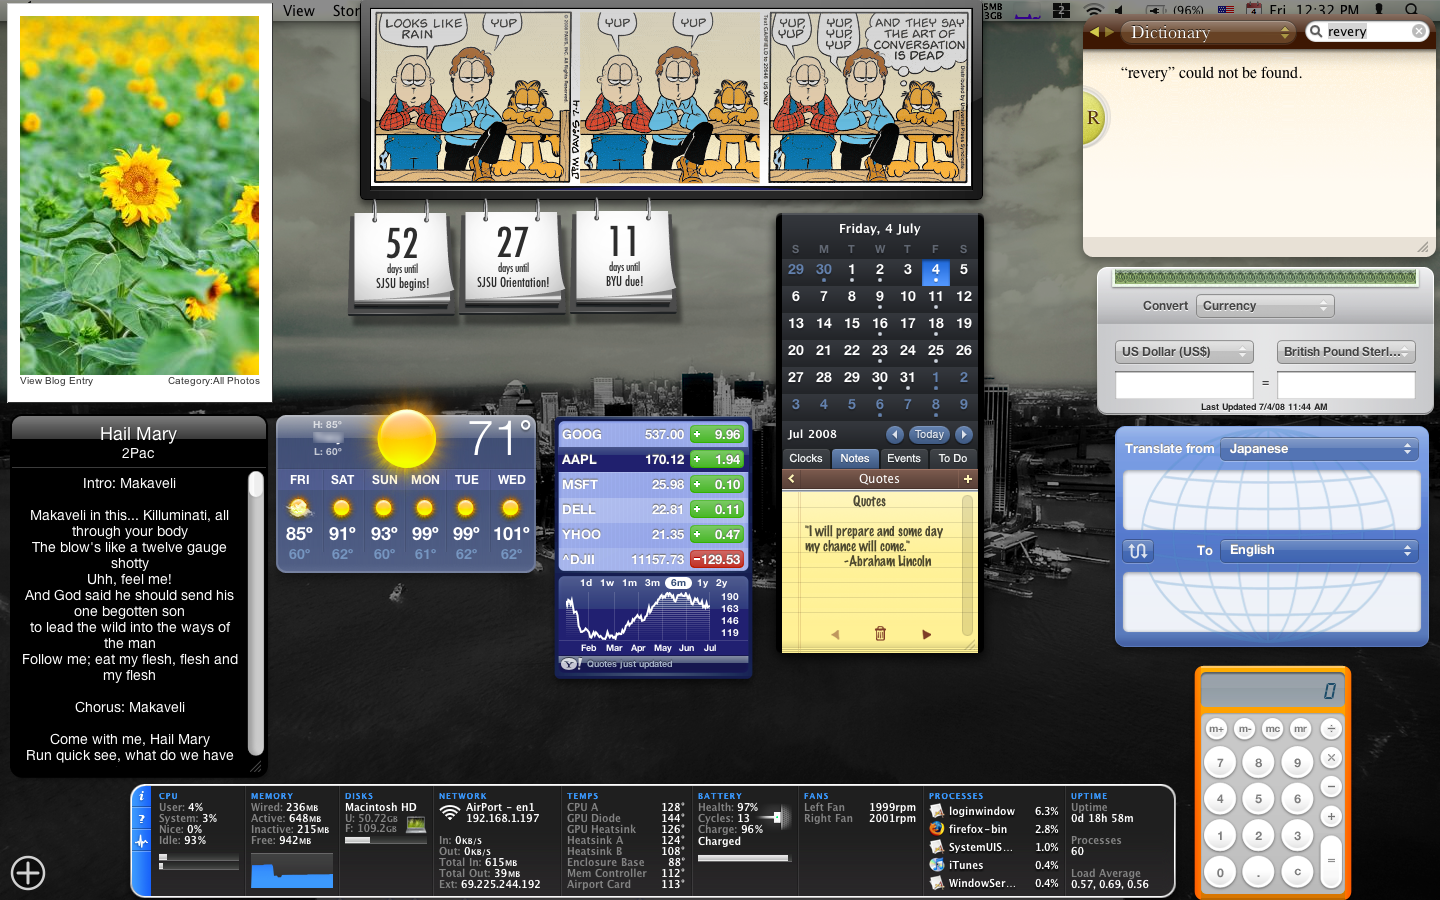
Task: Click the iTunes icon in the iStat processes list
Action: point(937,865)
